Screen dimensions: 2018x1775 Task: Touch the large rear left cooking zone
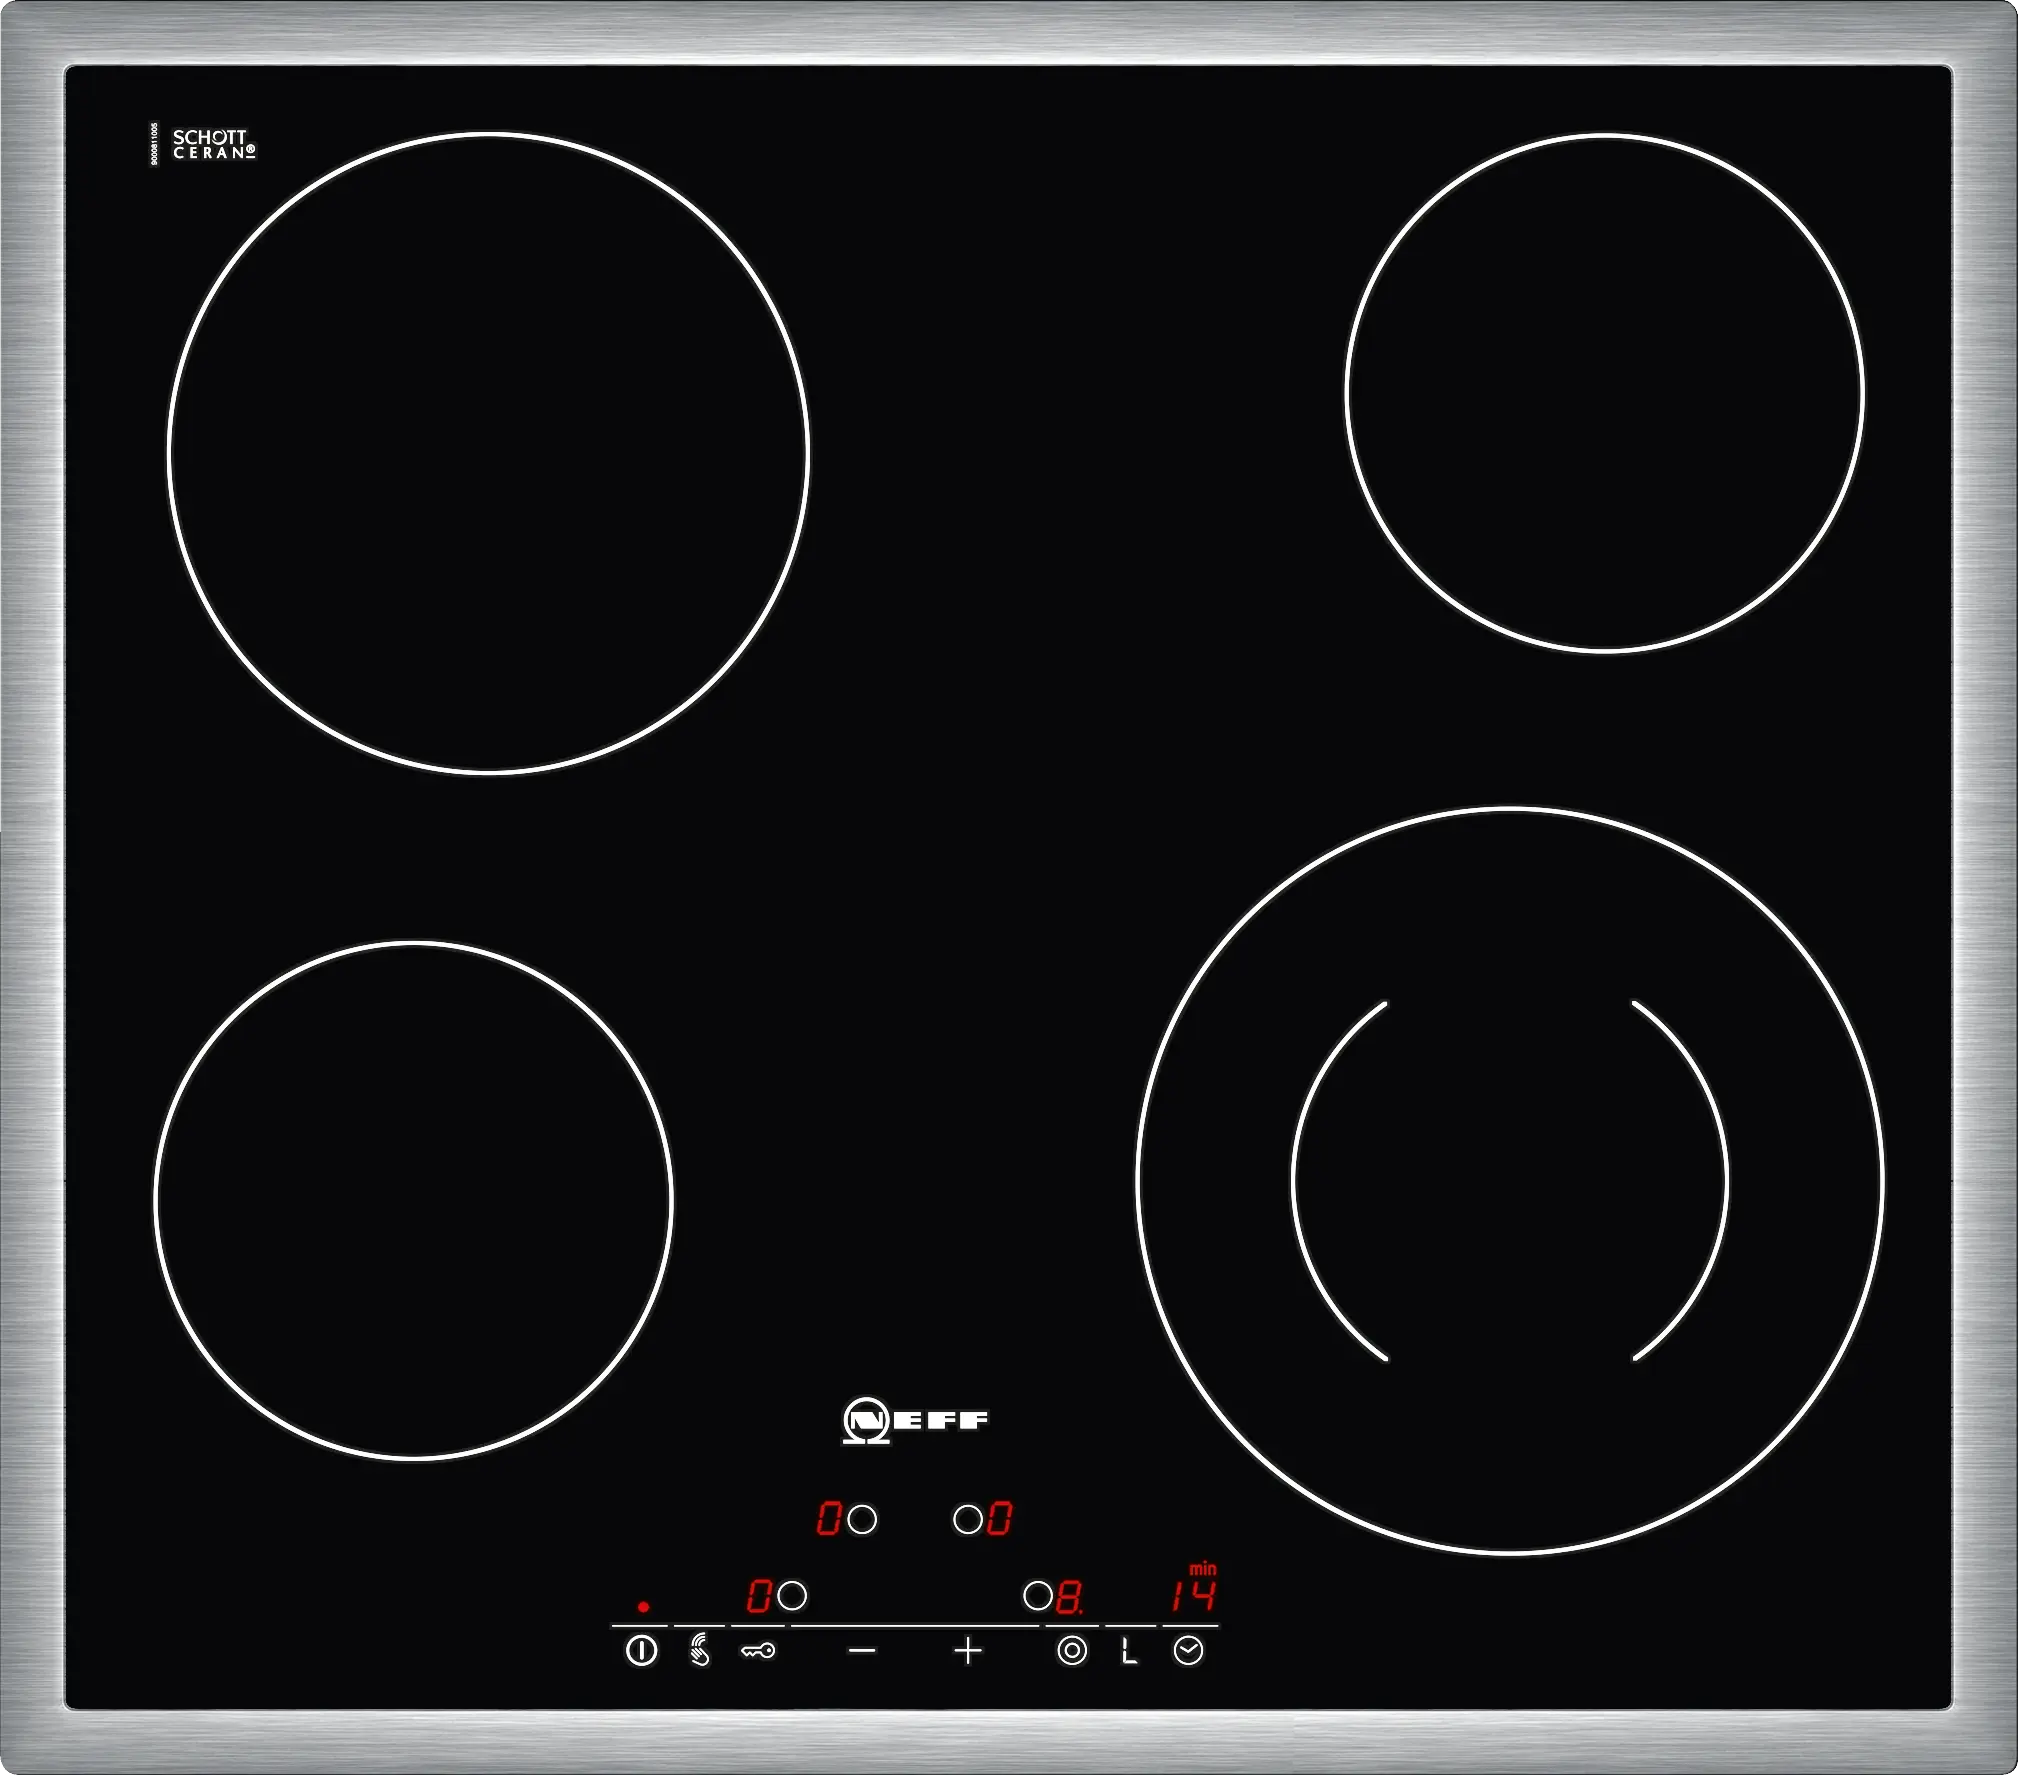(x=488, y=453)
